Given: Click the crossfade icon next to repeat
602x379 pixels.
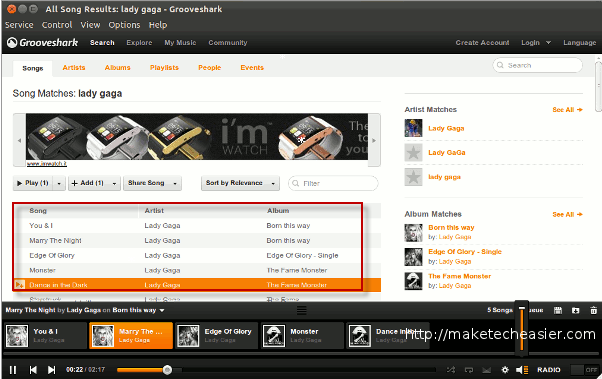Looking at the screenshot, I should pos(486,370).
